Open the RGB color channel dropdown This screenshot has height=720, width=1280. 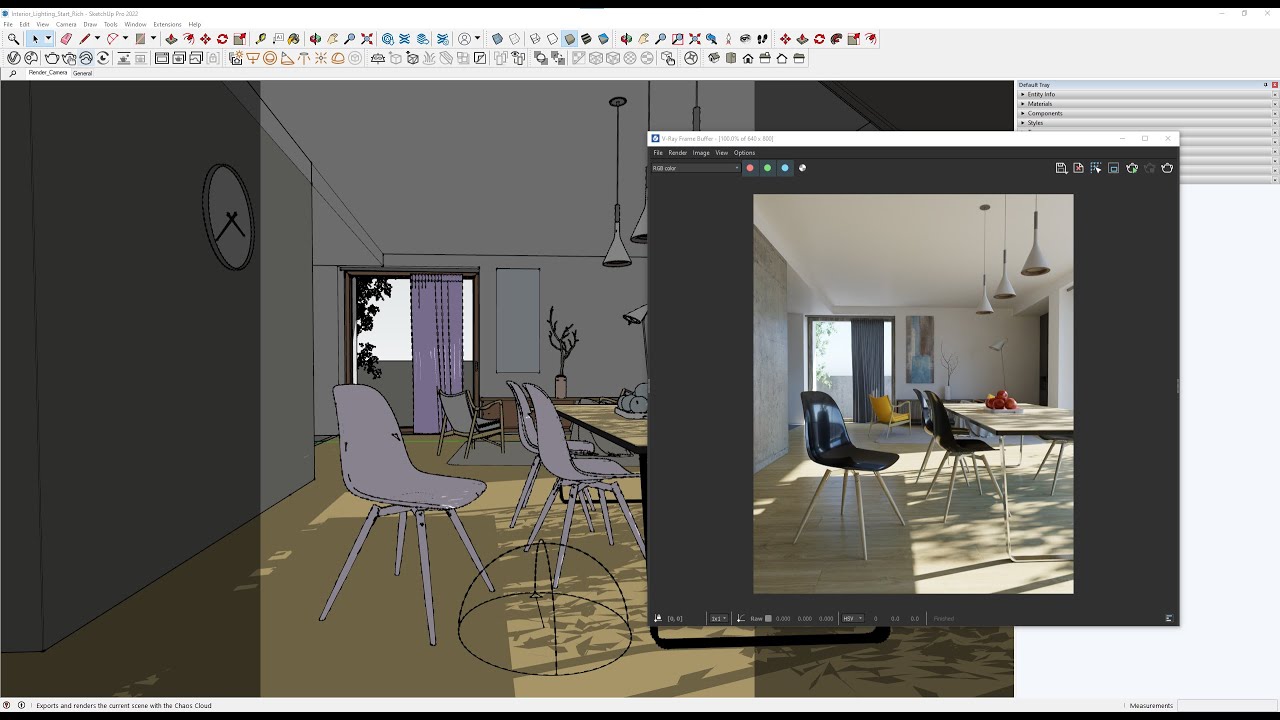click(x=696, y=168)
